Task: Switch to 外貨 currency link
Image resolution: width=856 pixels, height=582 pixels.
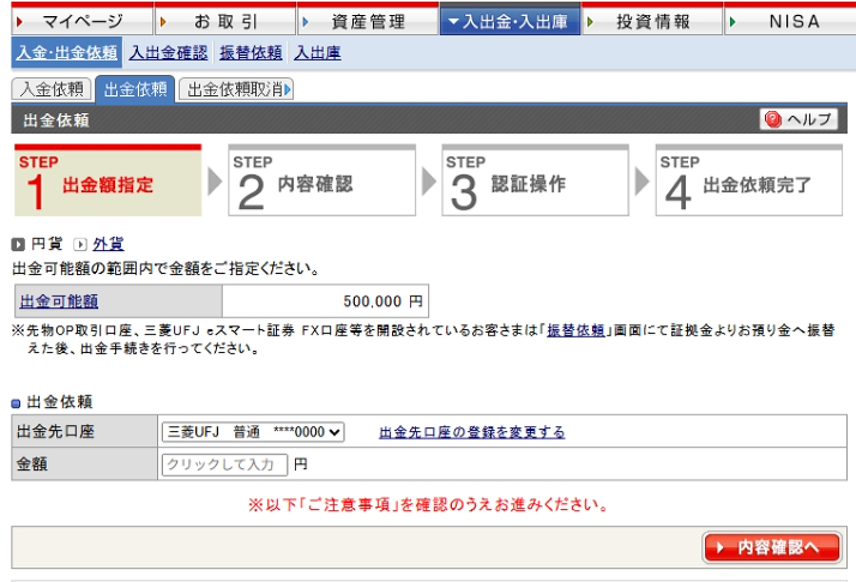Action: 108,244
